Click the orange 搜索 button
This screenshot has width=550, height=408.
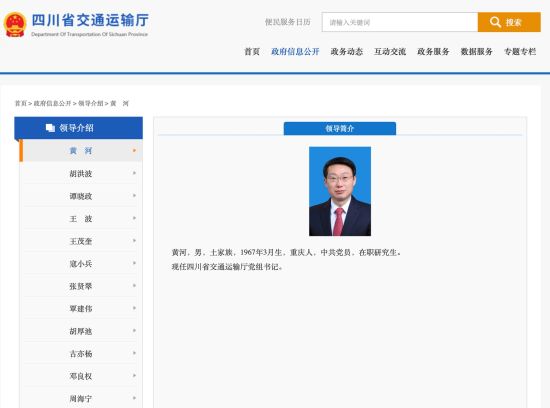tap(509, 22)
